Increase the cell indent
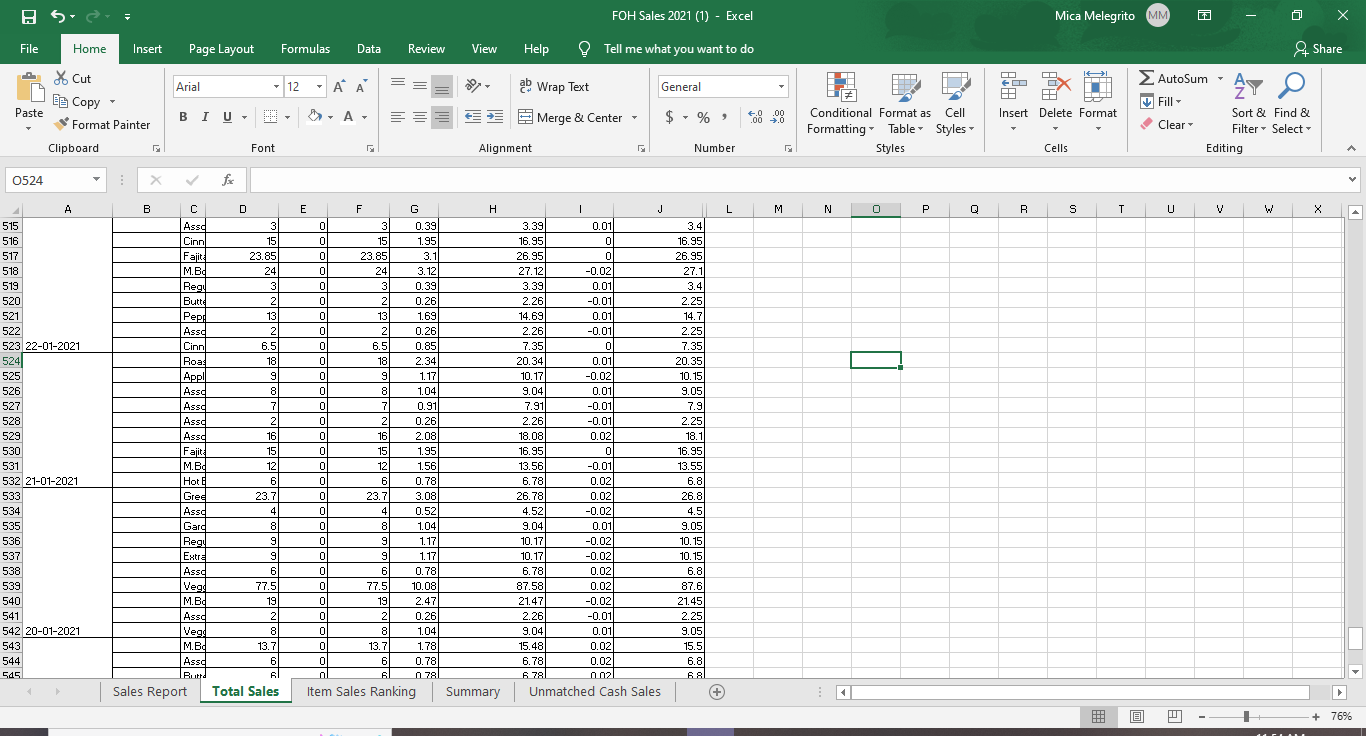Image resolution: width=1366 pixels, height=736 pixels. tap(494, 118)
